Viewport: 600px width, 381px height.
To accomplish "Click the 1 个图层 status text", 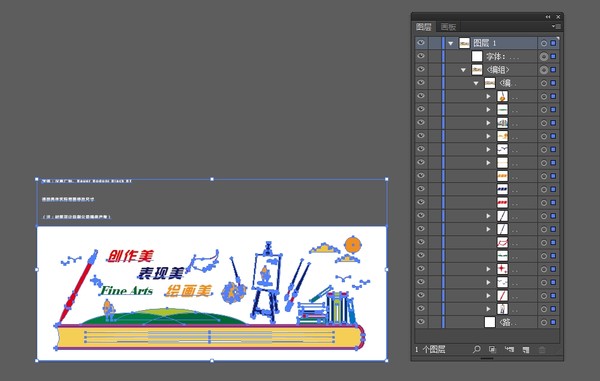I will (430, 349).
